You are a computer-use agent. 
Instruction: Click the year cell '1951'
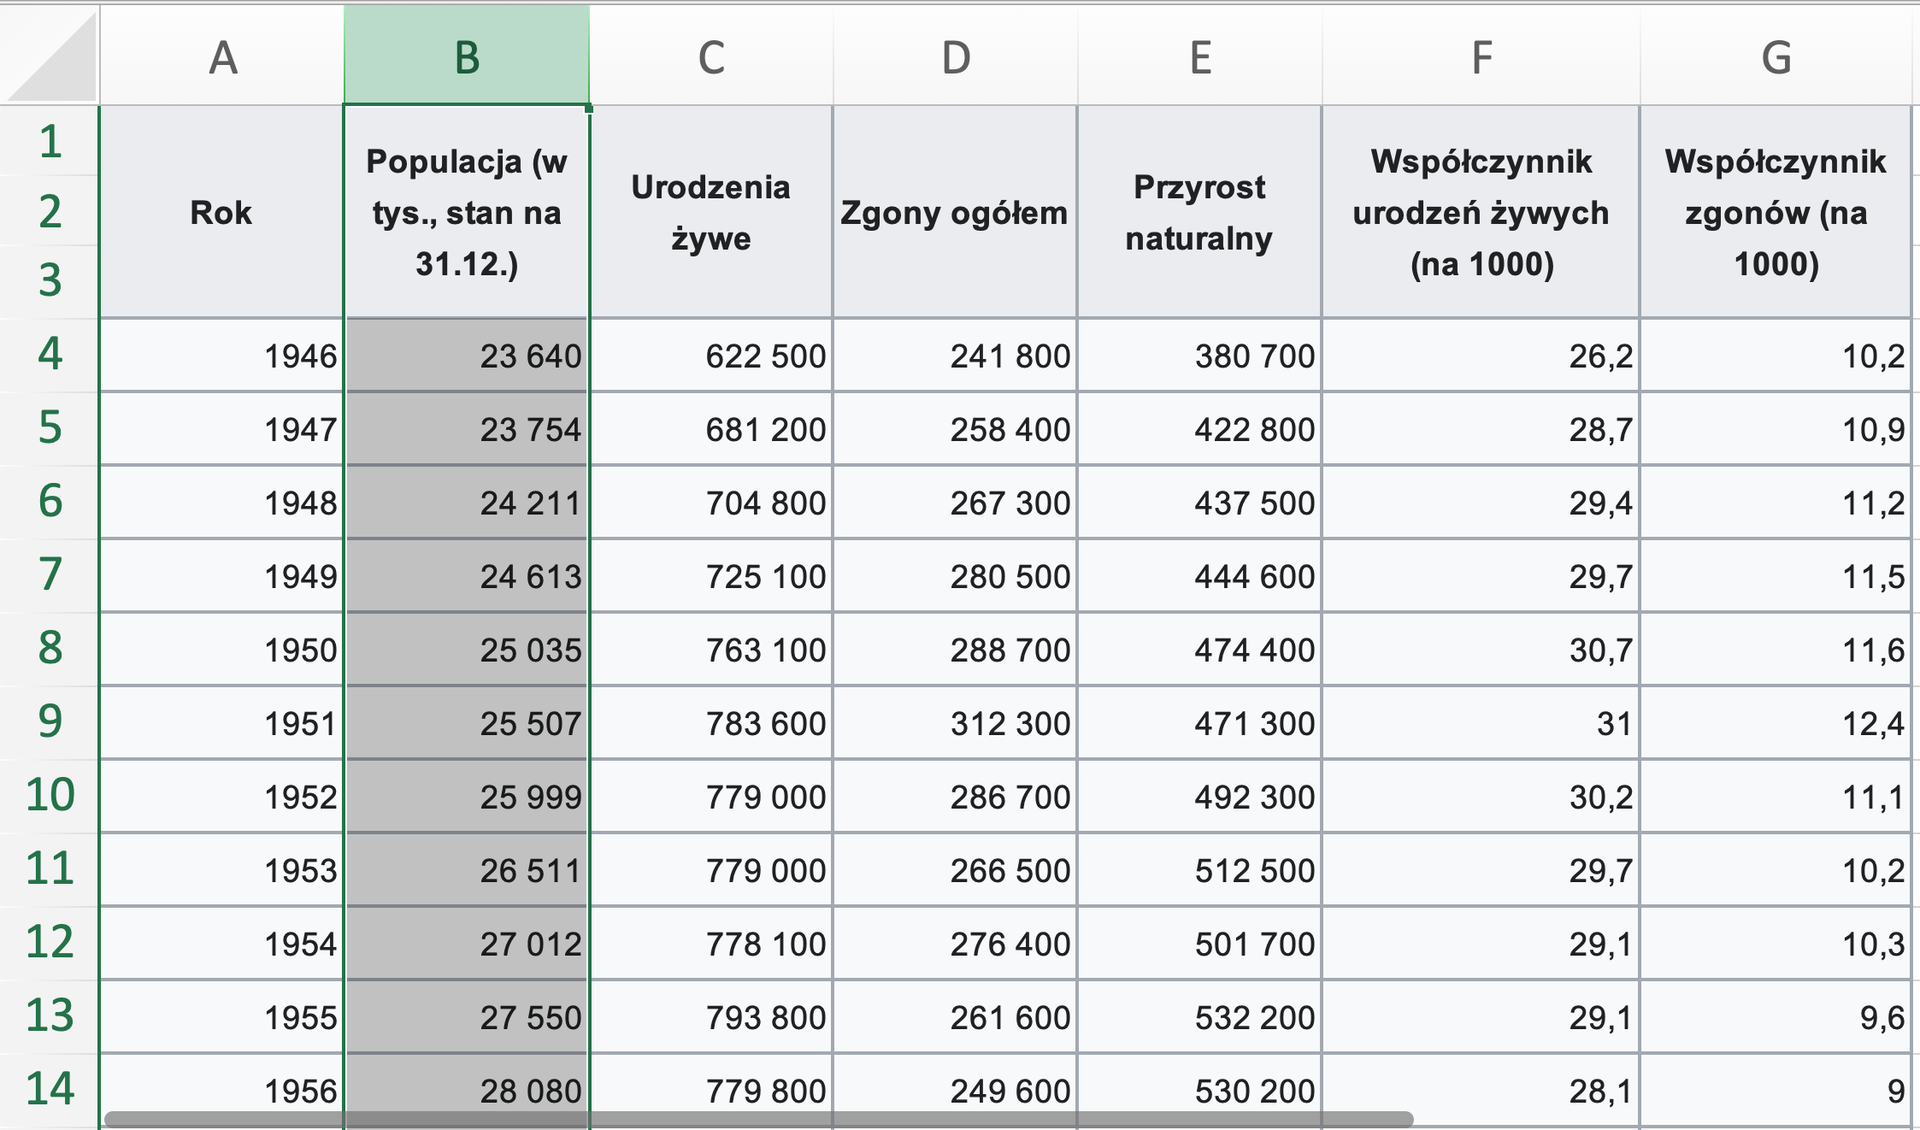click(x=222, y=722)
